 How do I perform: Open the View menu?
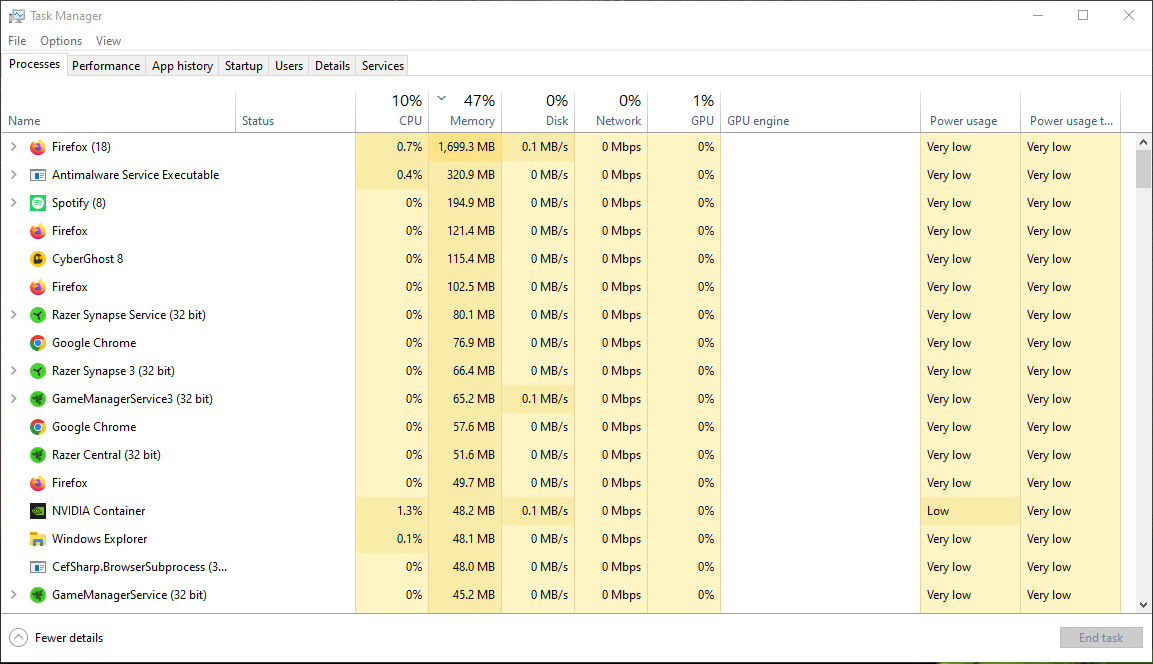(x=108, y=41)
